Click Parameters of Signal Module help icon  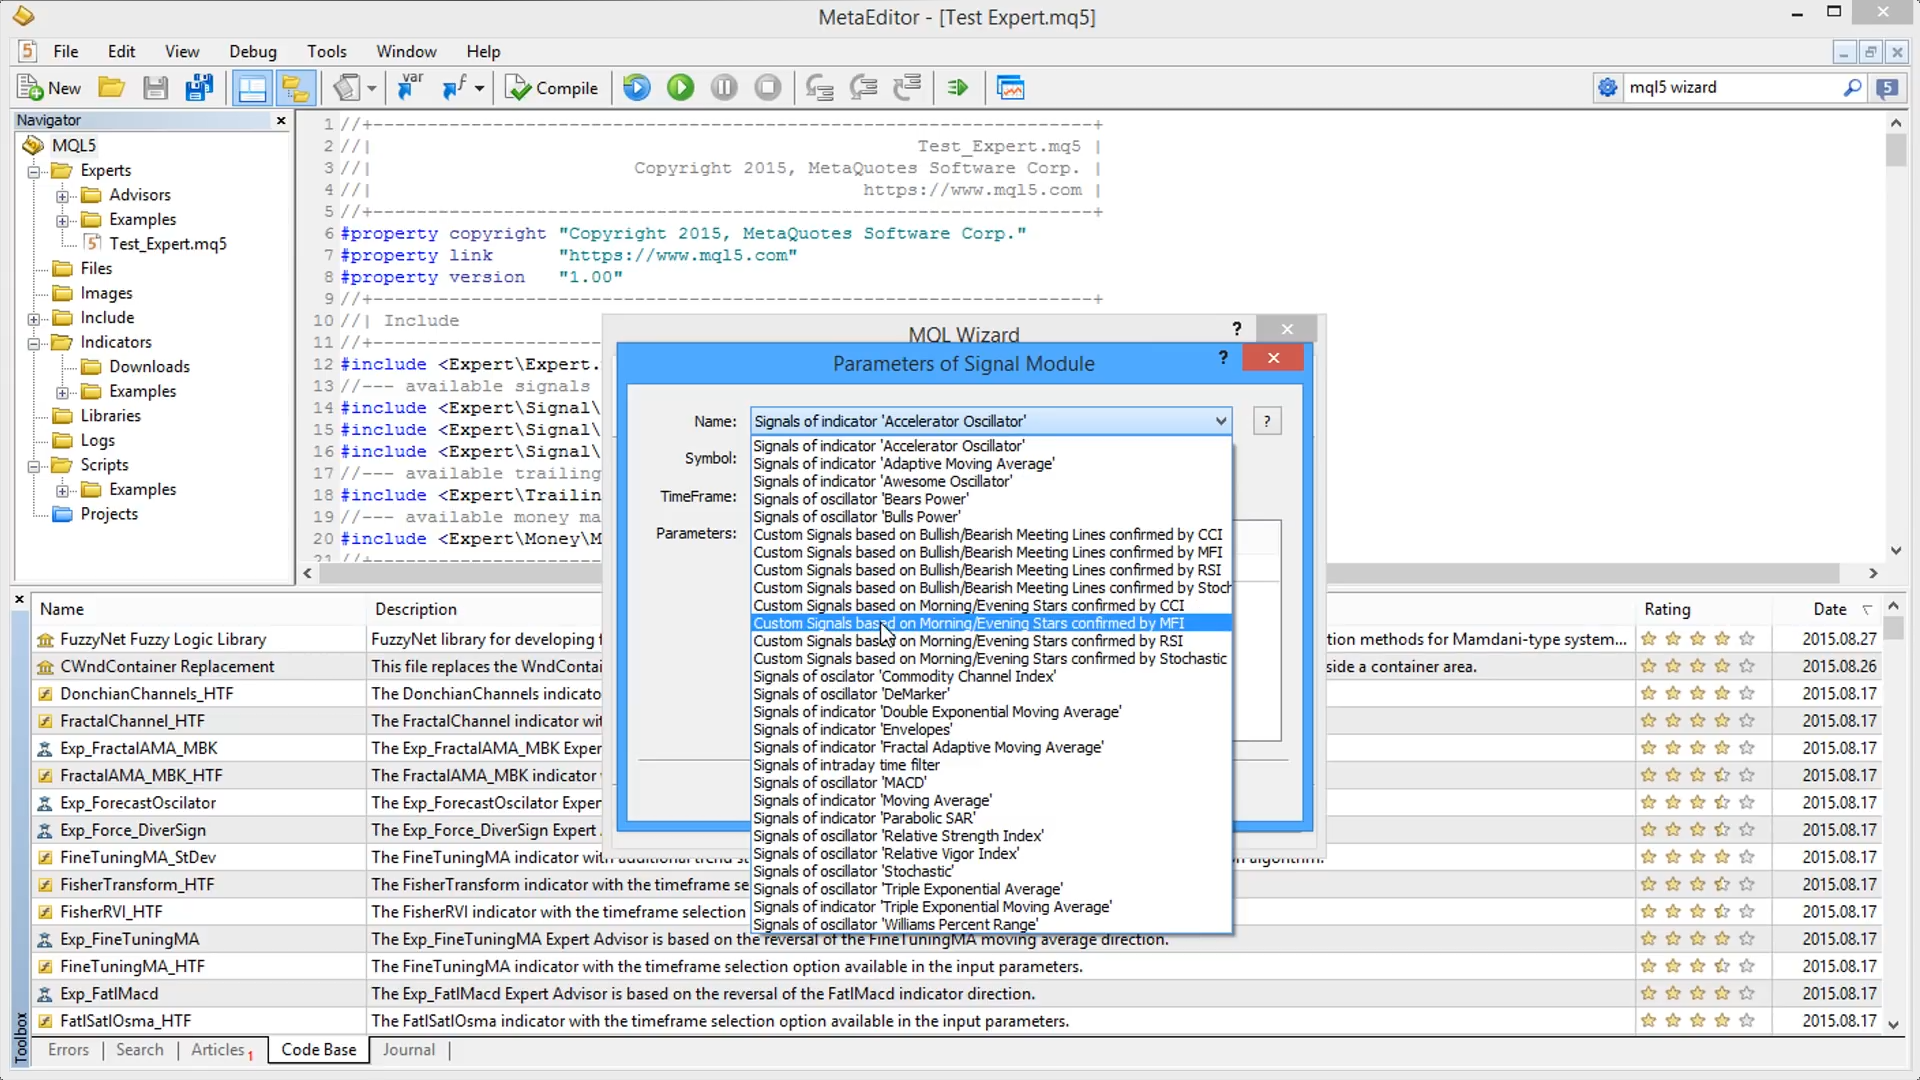[x=1223, y=357]
